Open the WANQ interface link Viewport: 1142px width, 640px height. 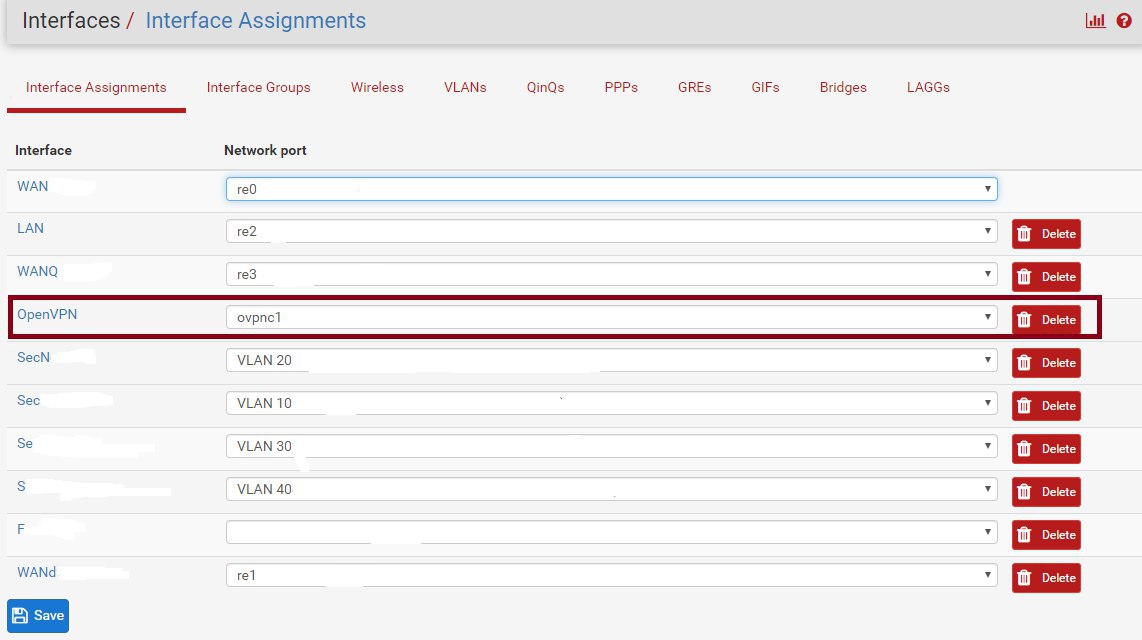[37, 272]
